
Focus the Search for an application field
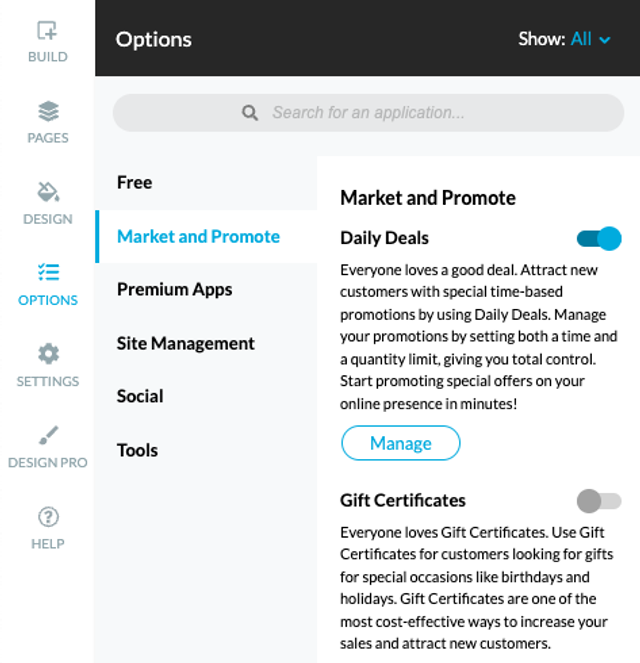coord(368,113)
